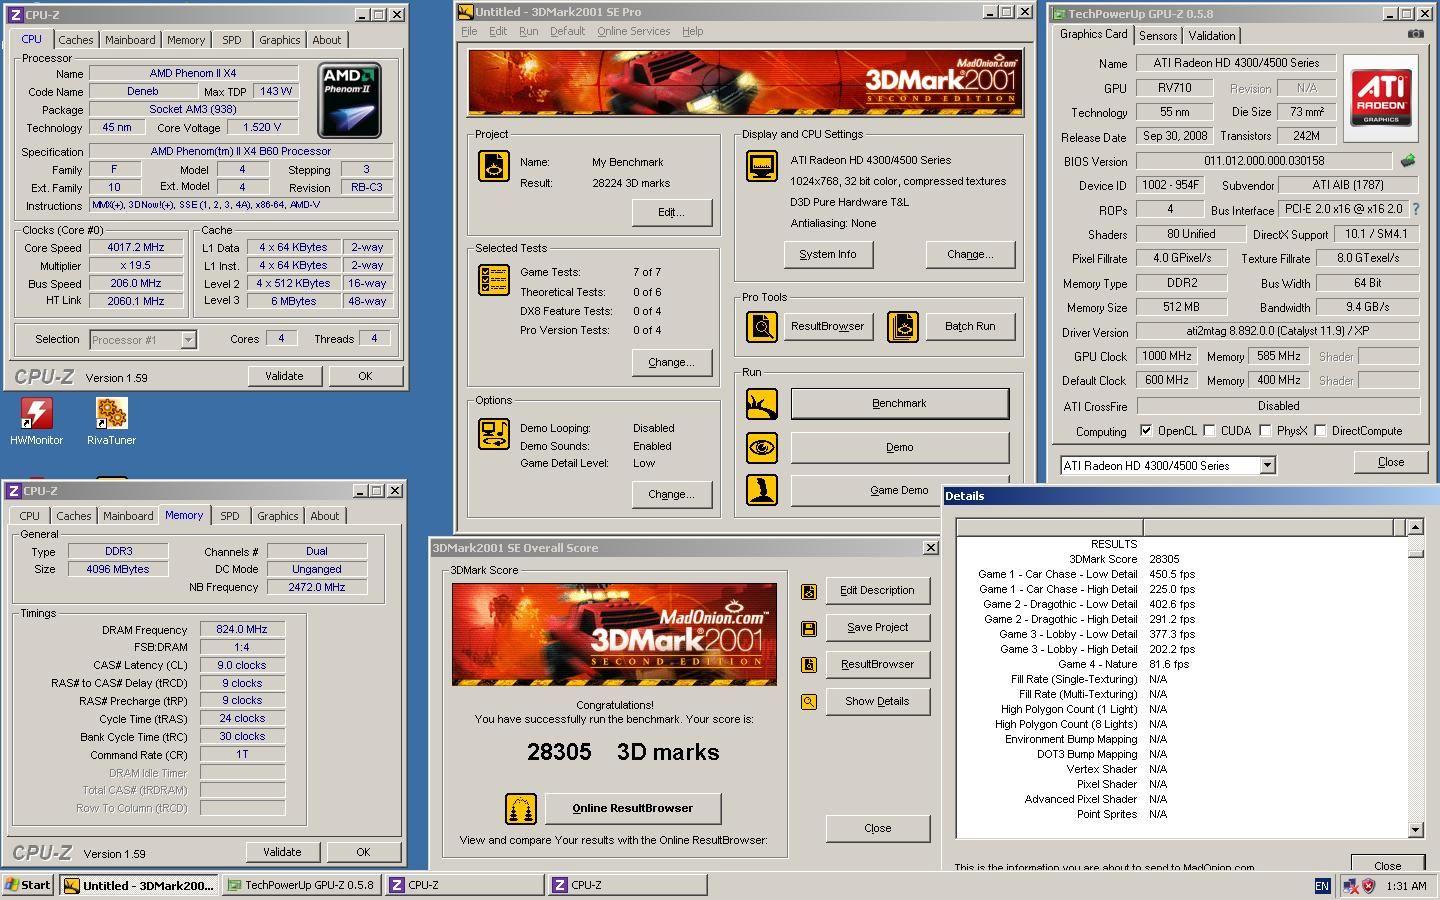Click the Demo eye icon

coord(762,447)
